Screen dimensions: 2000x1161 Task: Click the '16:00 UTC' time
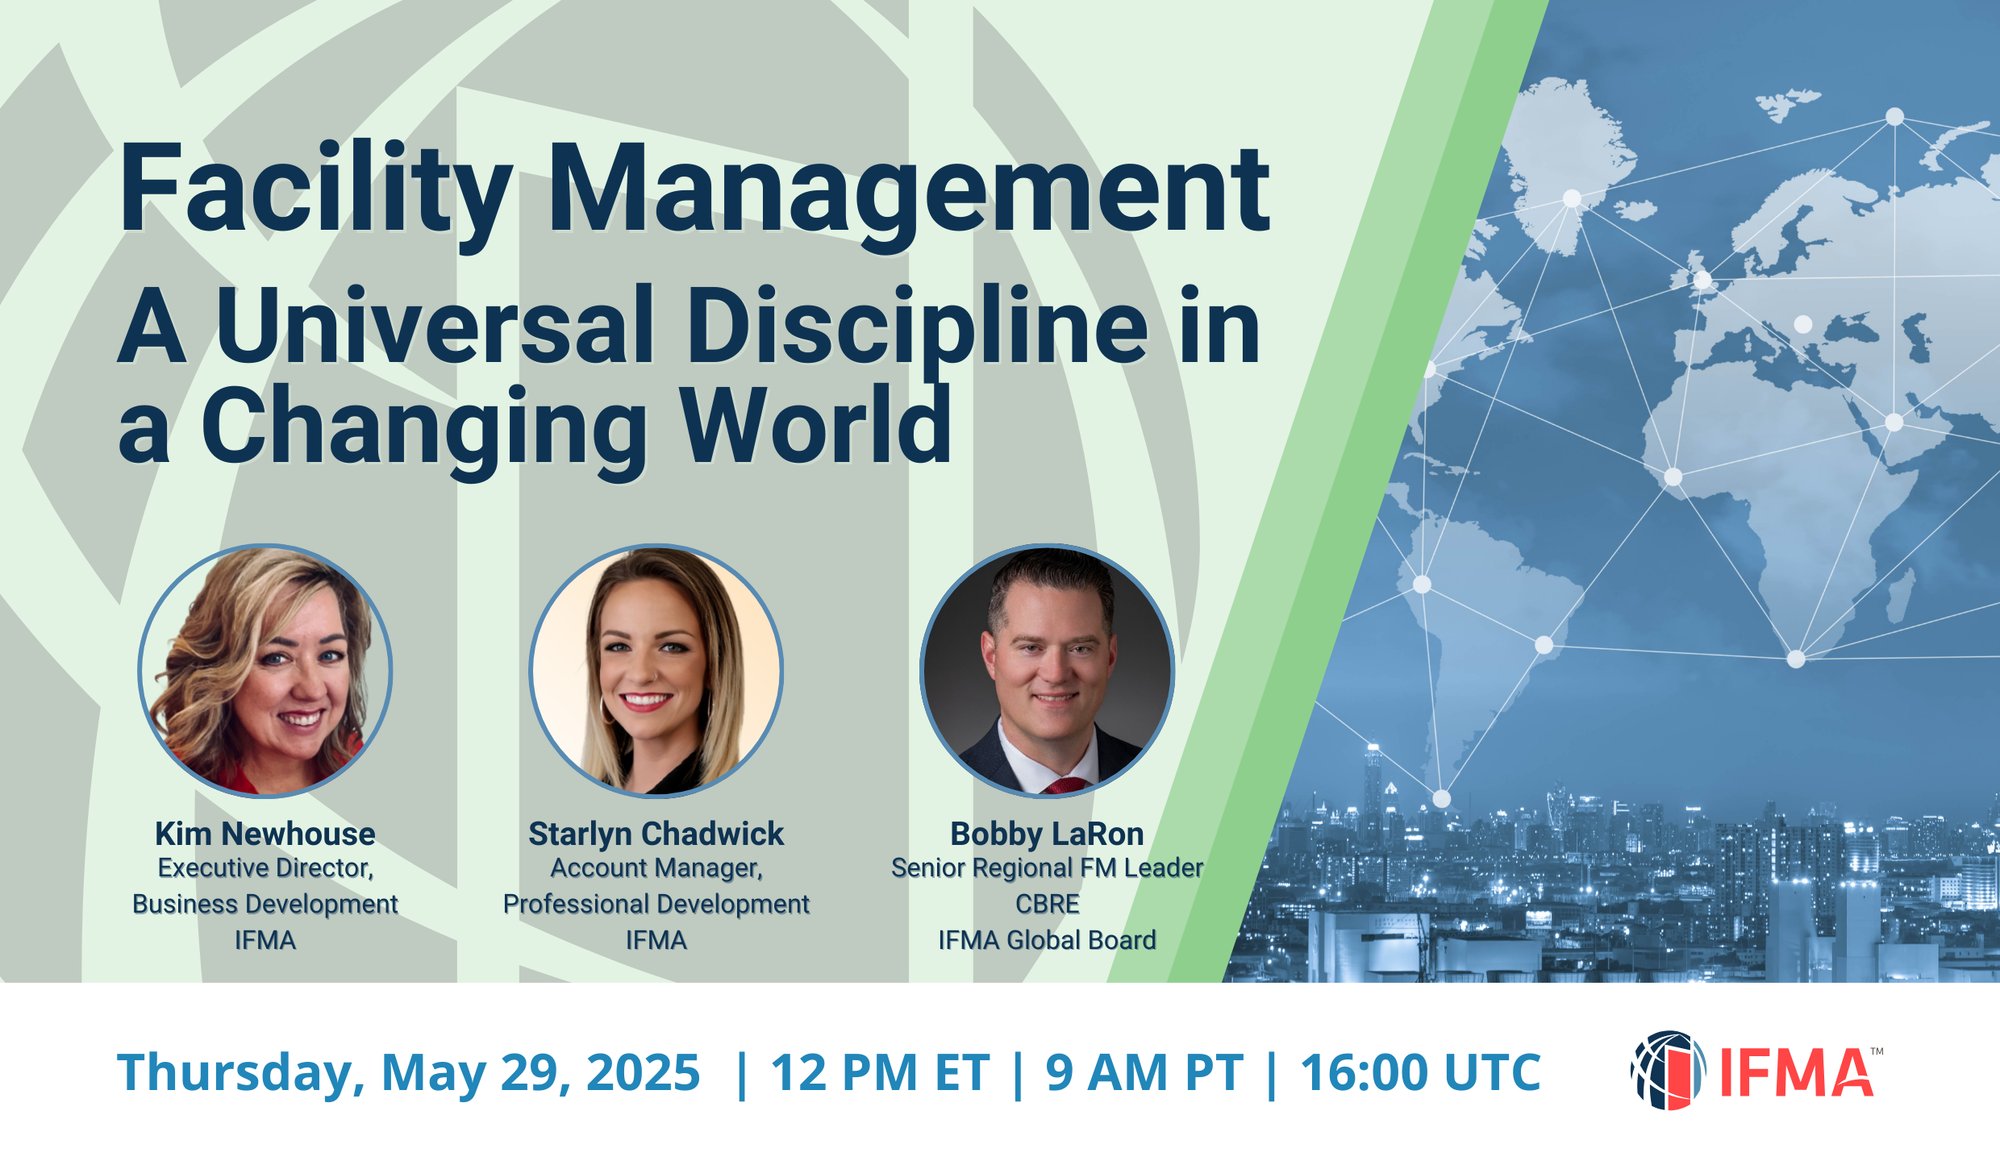[1421, 1073]
